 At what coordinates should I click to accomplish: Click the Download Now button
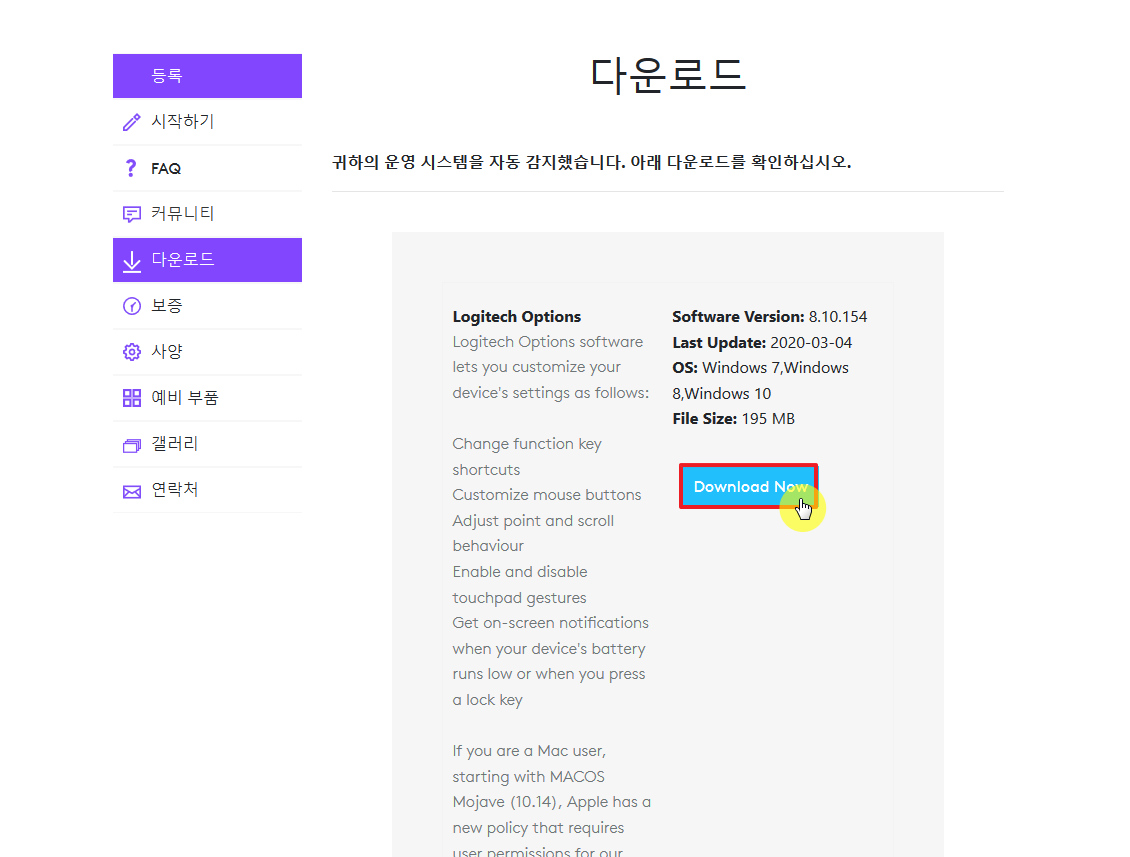tap(749, 487)
